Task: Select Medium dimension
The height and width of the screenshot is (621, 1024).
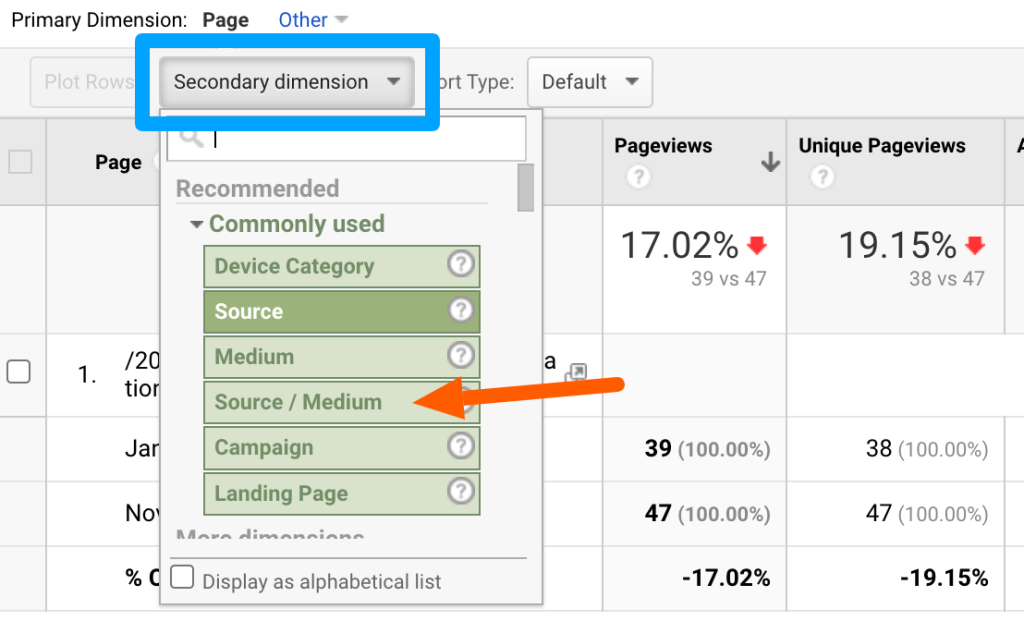Action: pyautogui.click(x=342, y=357)
